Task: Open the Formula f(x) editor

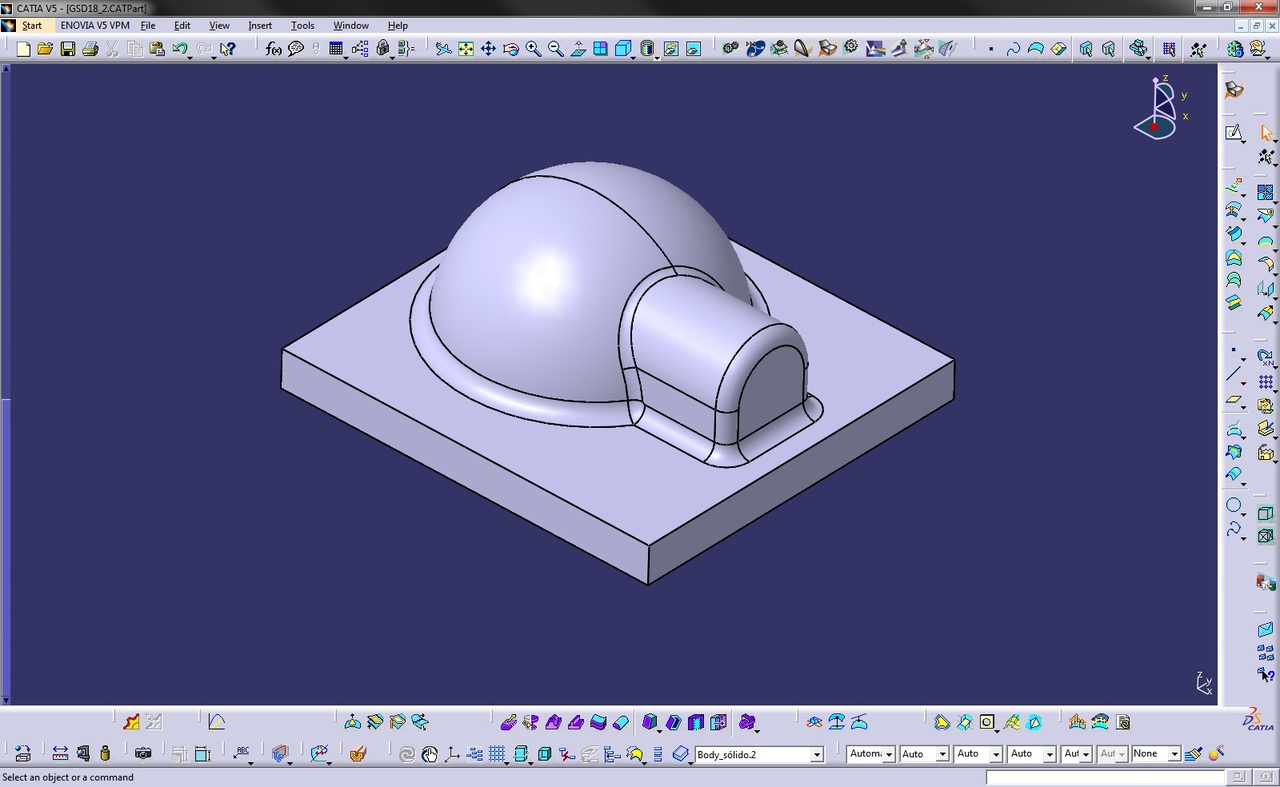Action: (x=274, y=48)
